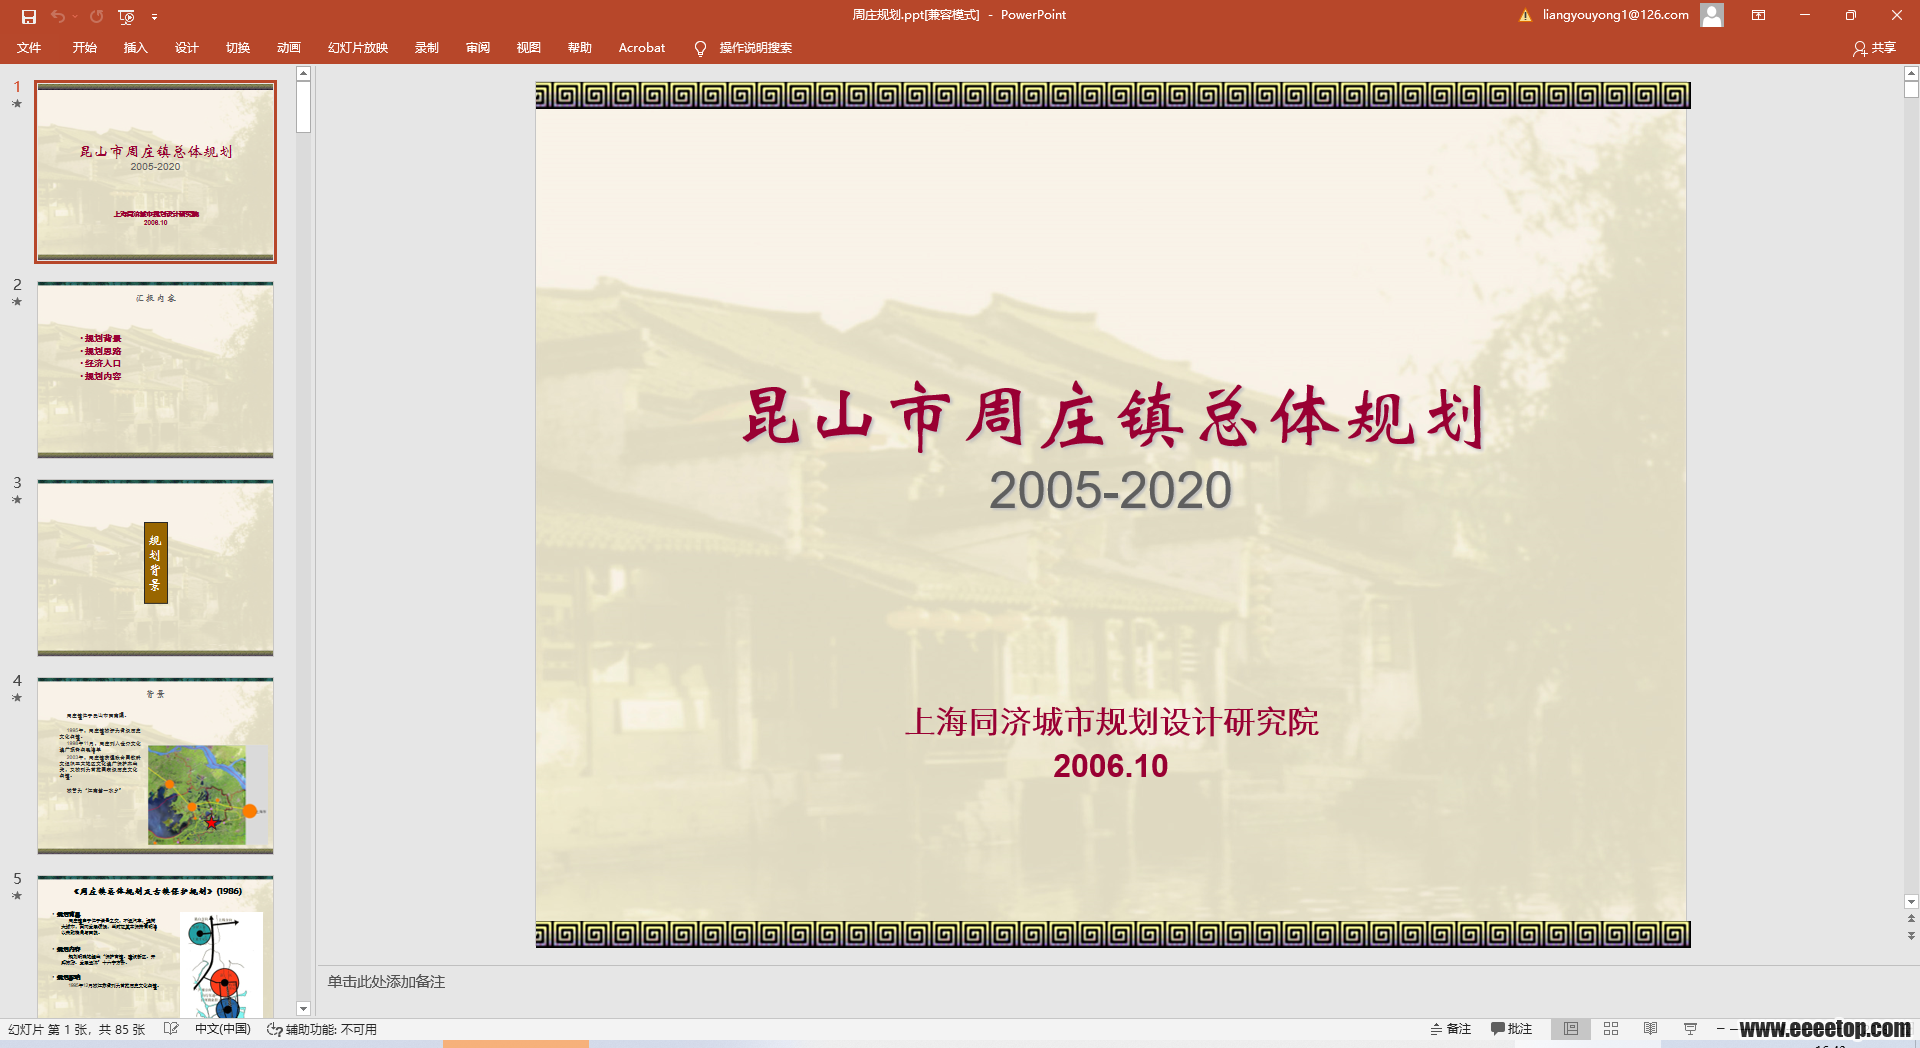The height and width of the screenshot is (1048, 1920).
Task: Open the Undo history dropdown arrow
Action: tap(75, 16)
